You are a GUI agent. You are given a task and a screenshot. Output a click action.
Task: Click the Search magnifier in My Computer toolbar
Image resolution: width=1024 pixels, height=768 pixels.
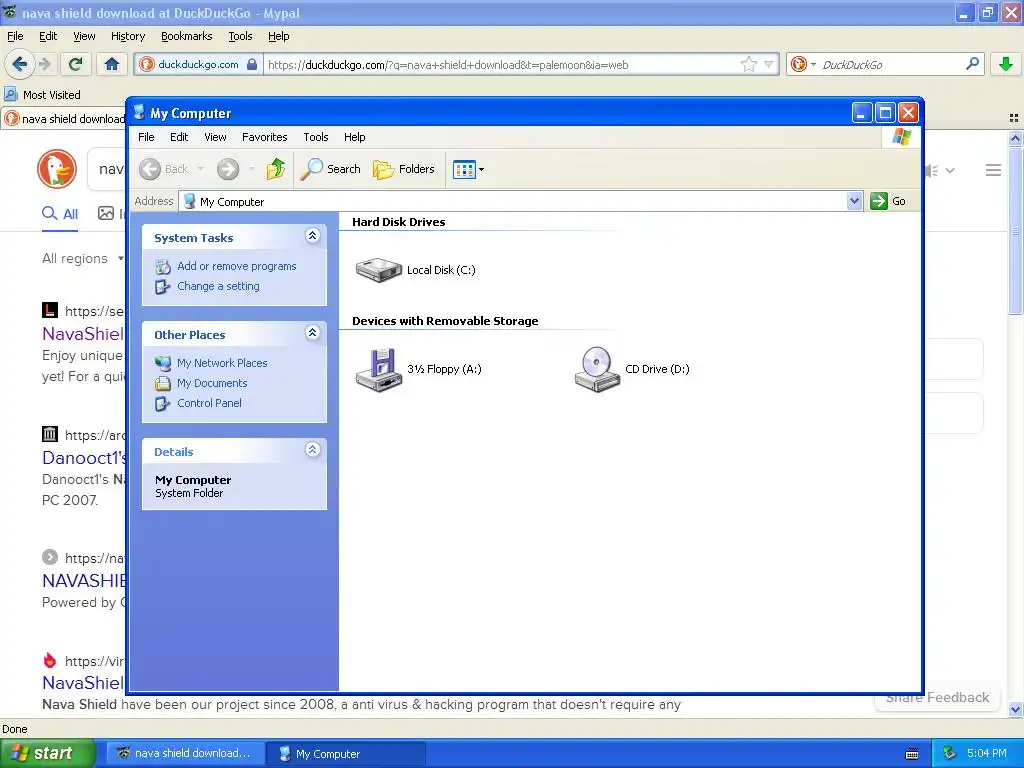tap(330, 169)
